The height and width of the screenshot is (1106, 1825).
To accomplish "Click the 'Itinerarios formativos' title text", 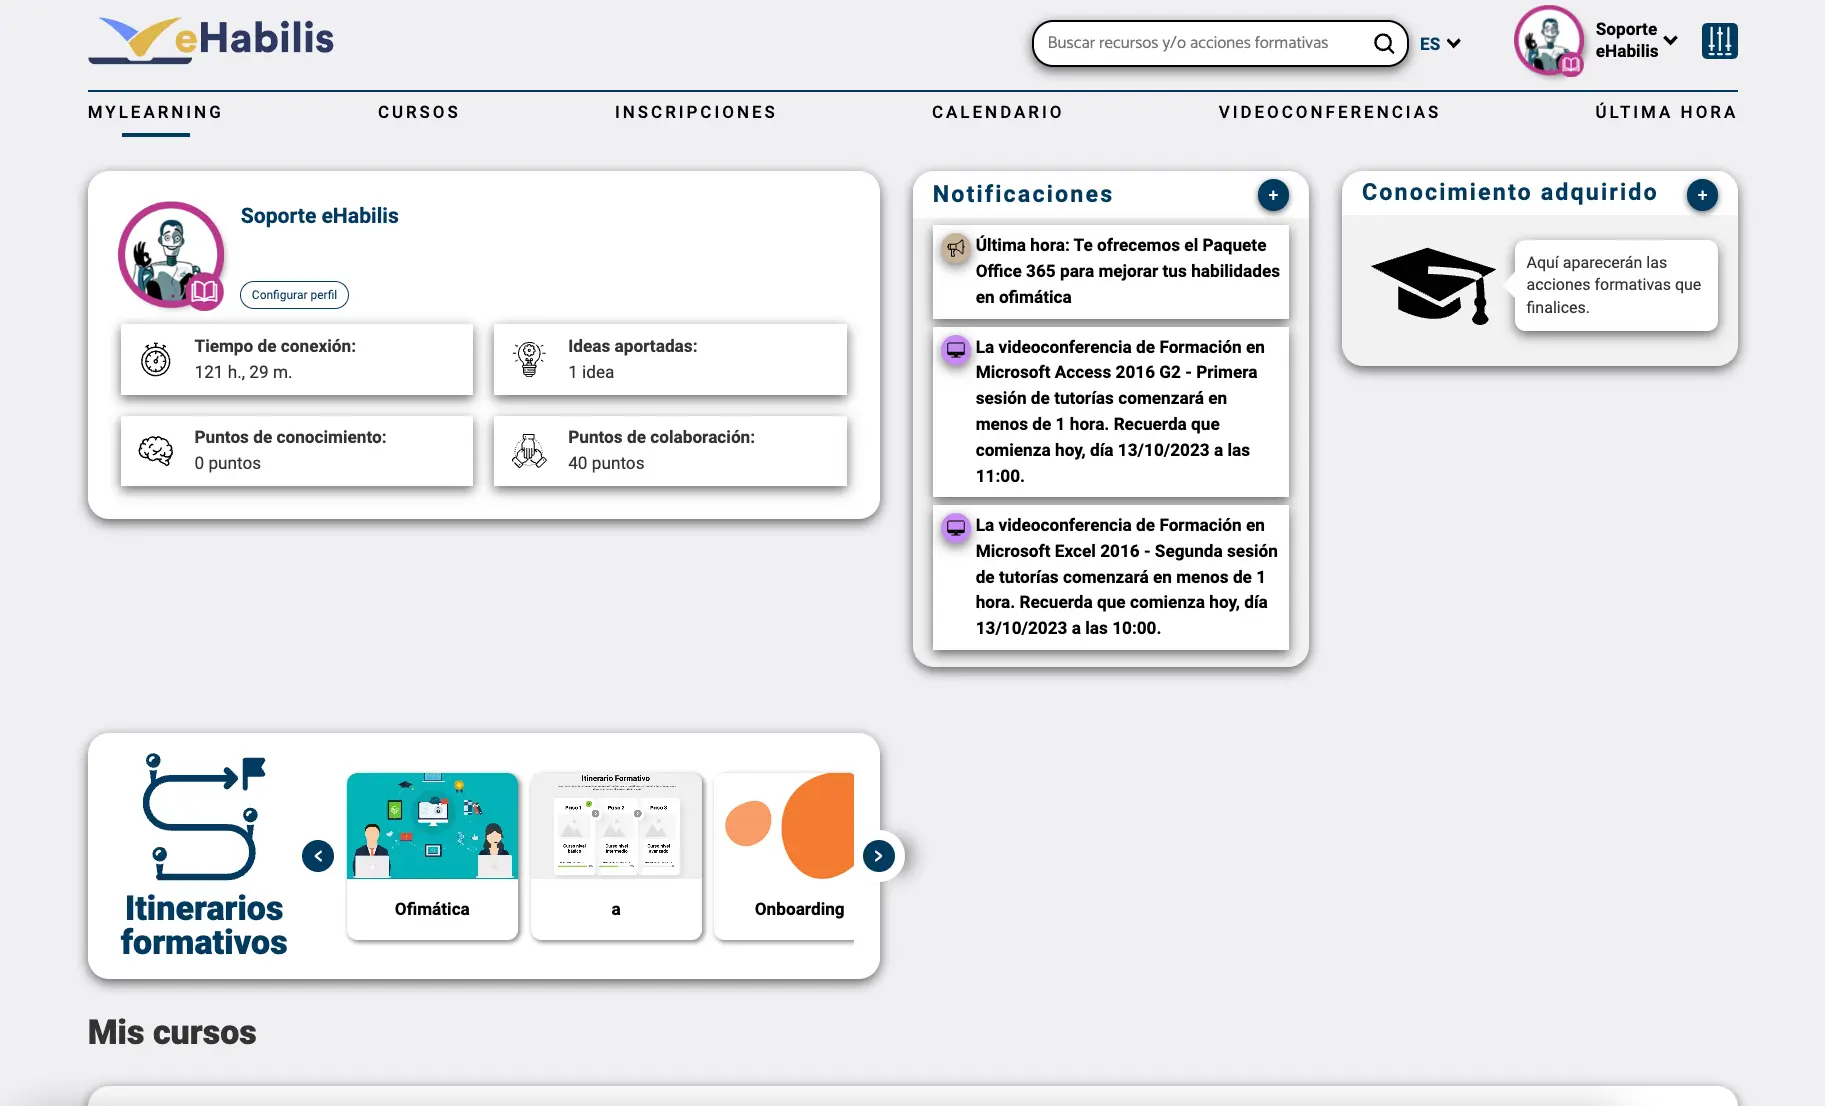I will [x=204, y=925].
